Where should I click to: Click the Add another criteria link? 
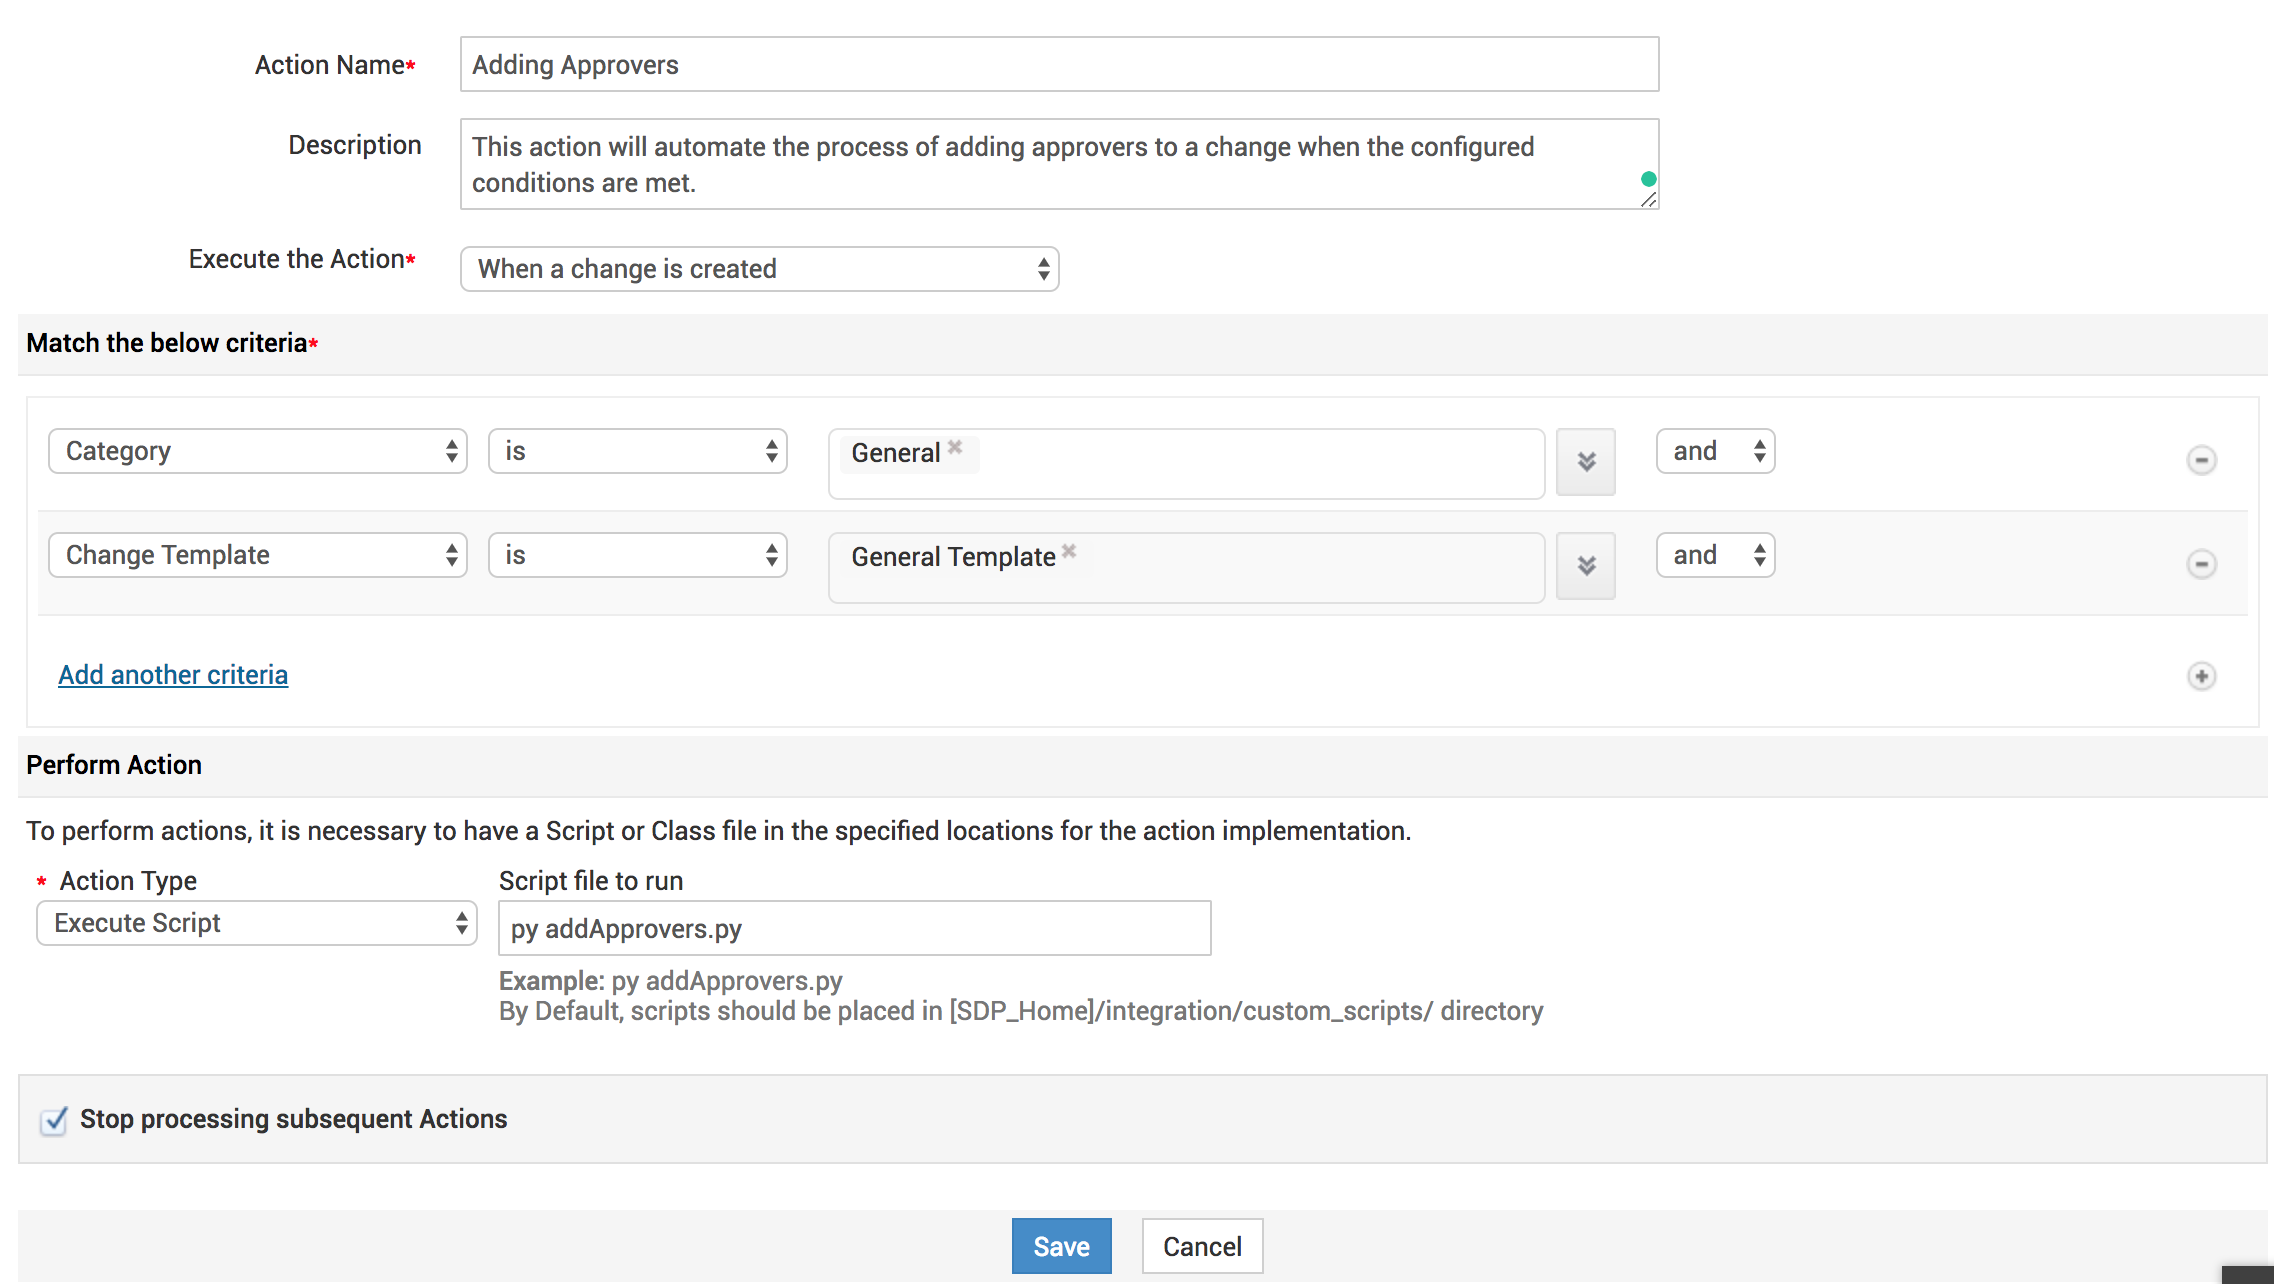(173, 675)
